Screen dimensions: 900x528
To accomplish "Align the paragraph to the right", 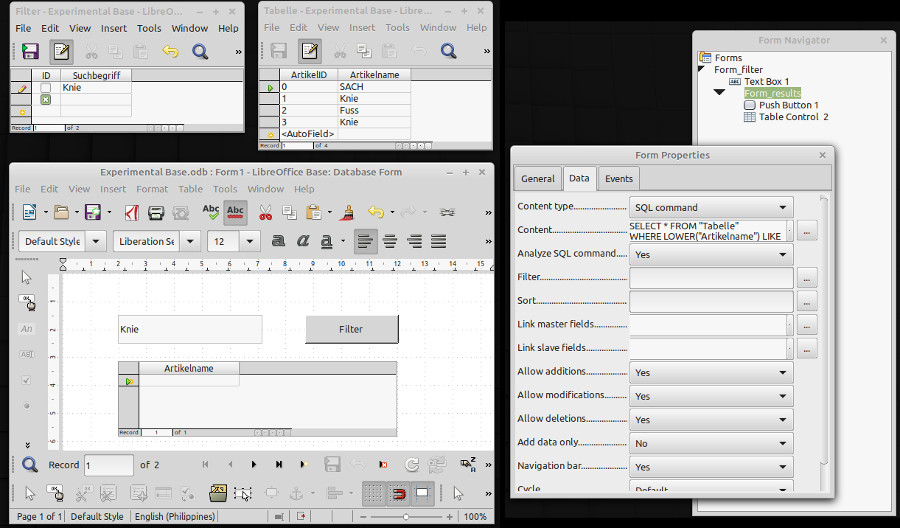I will click(x=414, y=241).
